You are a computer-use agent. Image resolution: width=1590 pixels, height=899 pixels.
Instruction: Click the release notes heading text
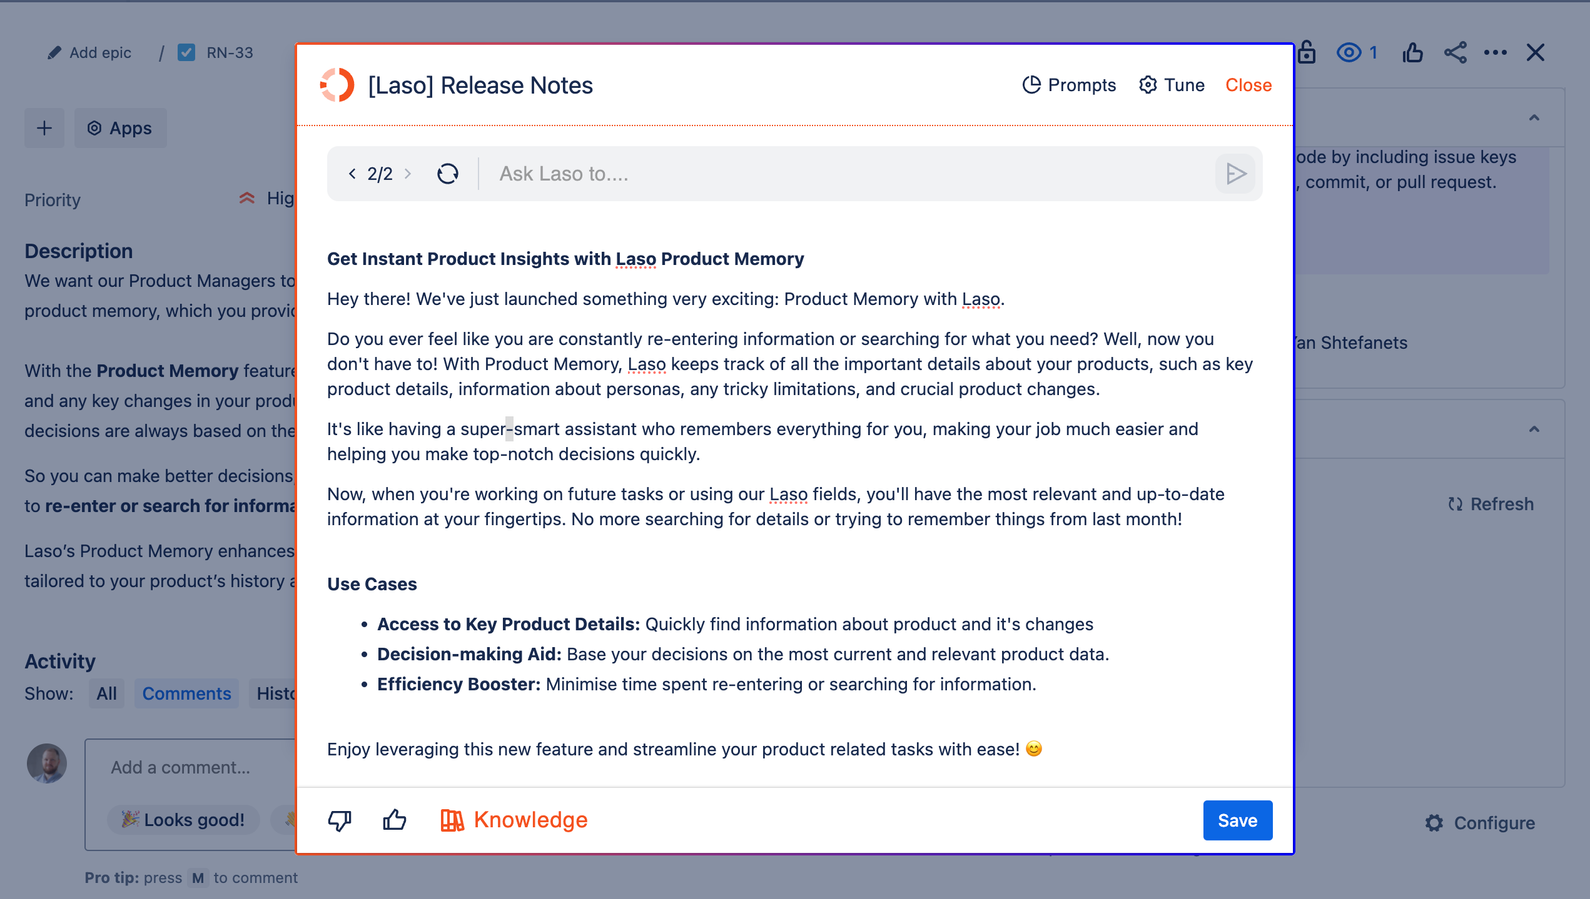click(x=566, y=259)
